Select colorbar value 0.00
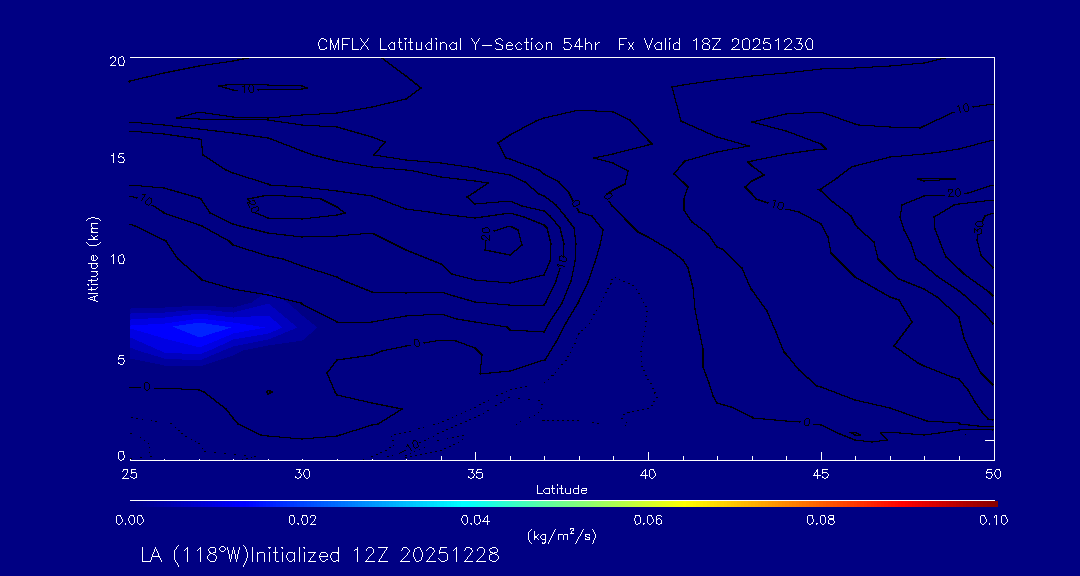The width and height of the screenshot is (1080, 576). tap(129, 520)
